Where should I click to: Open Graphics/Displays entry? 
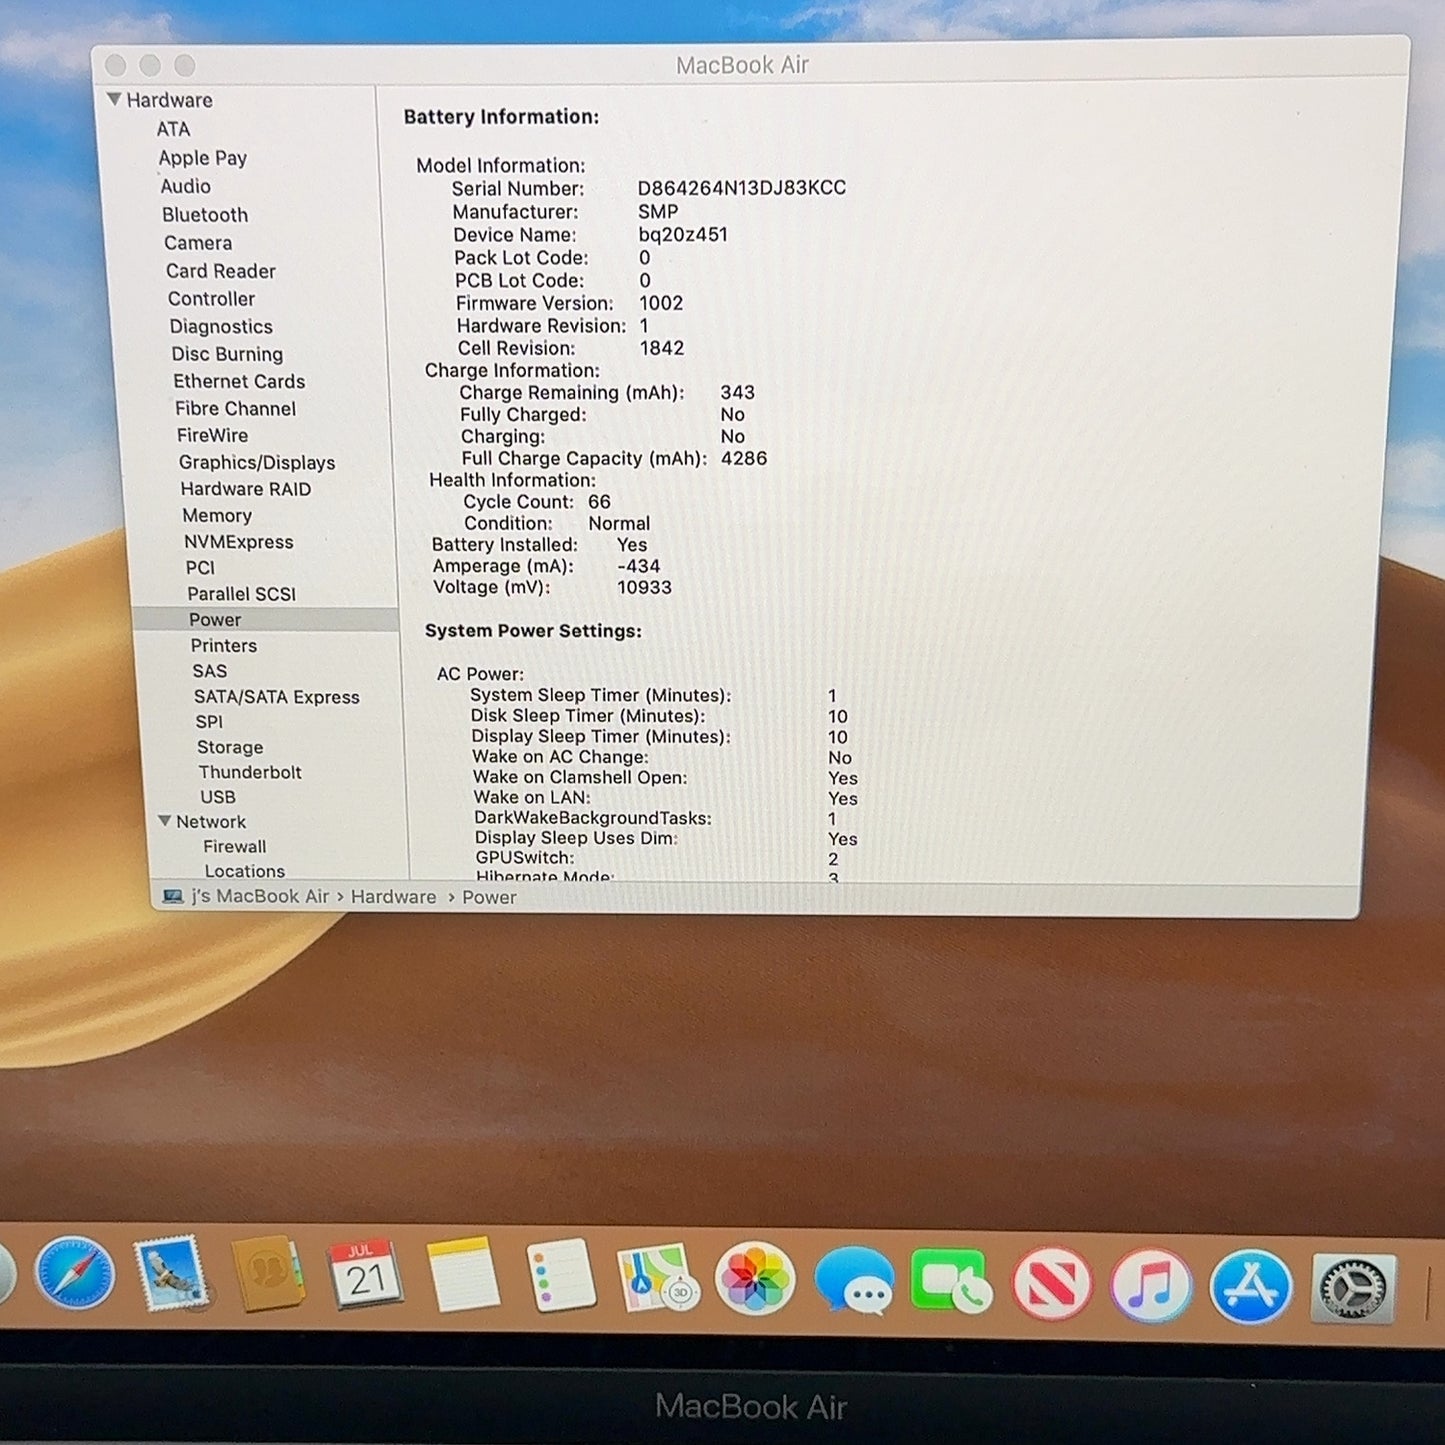(x=257, y=462)
